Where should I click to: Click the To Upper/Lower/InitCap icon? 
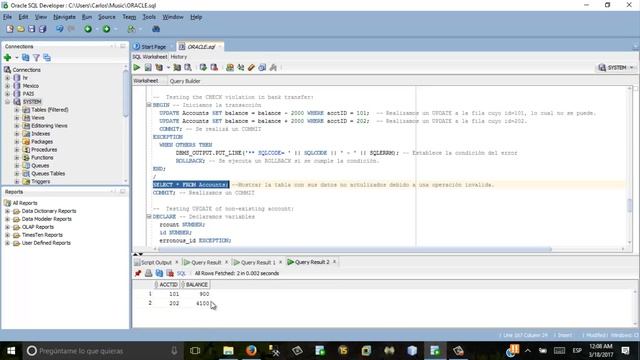tap(240, 68)
